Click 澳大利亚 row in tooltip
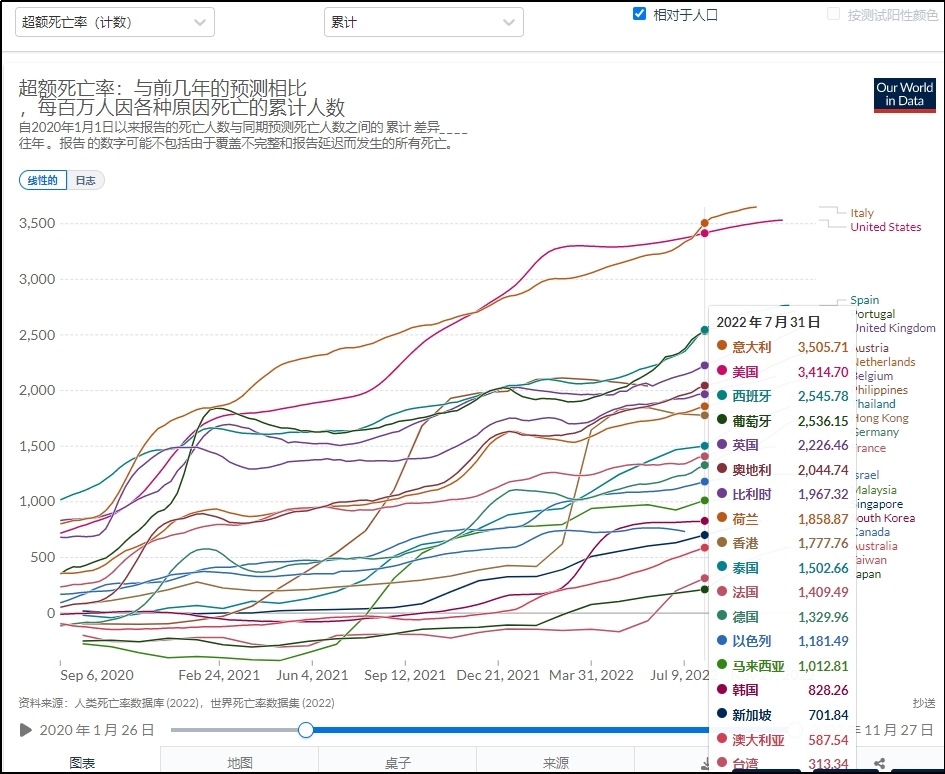The width and height of the screenshot is (945, 774). (x=782, y=740)
